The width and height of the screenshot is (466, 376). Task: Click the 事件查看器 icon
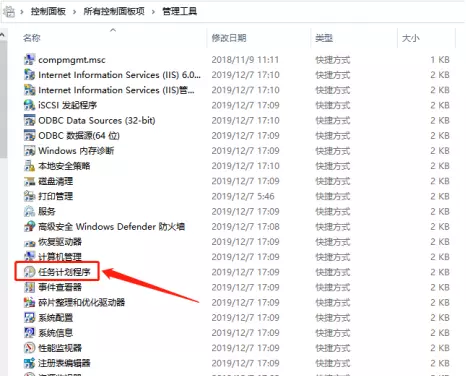(x=29, y=287)
